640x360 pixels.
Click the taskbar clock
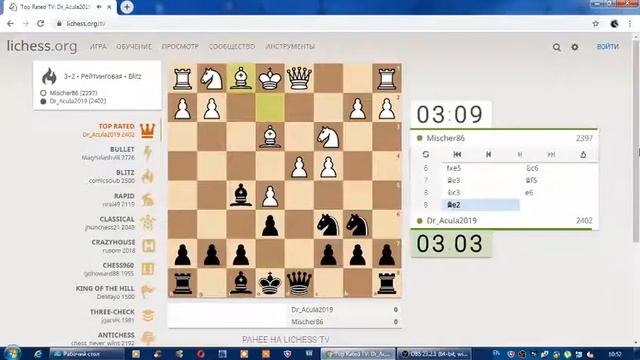(x=615, y=354)
